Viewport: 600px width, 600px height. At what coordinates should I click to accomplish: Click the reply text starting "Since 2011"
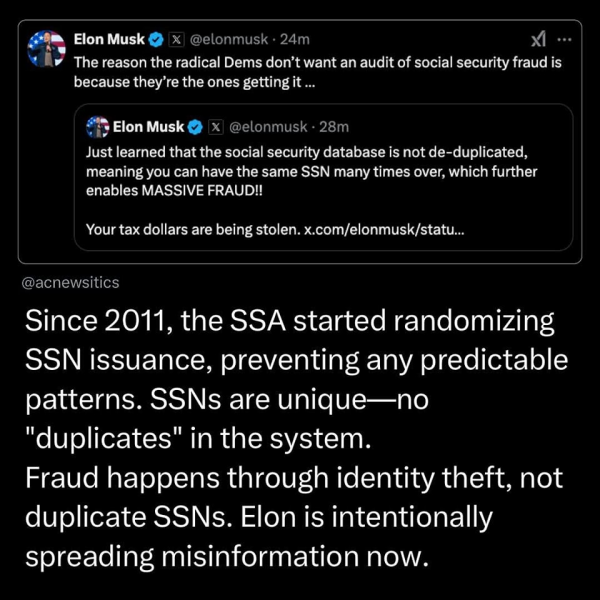click(297, 439)
